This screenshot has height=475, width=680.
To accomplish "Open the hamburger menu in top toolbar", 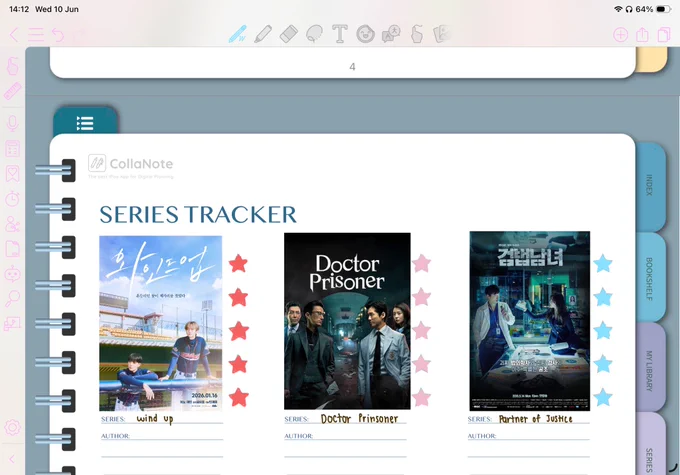I will [36, 34].
